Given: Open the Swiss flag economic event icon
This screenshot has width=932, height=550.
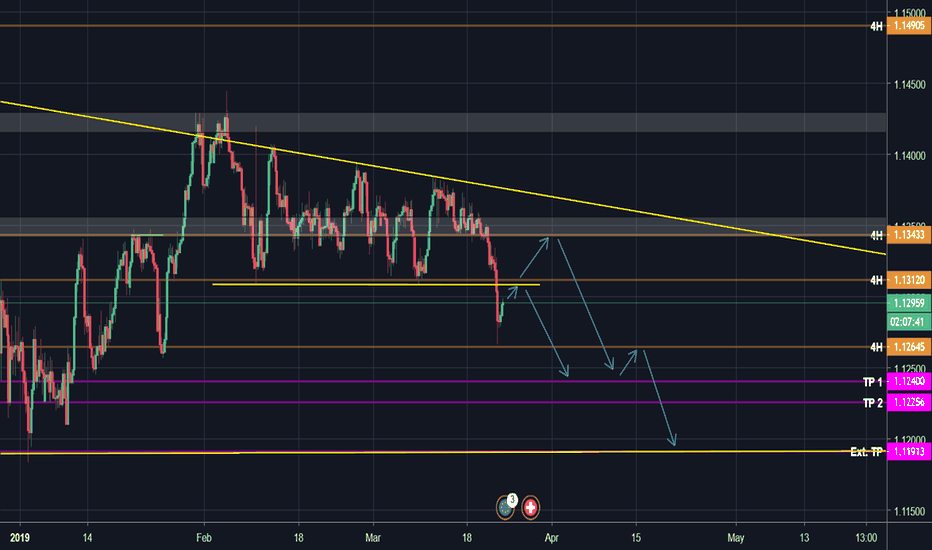Looking at the screenshot, I should [531, 507].
